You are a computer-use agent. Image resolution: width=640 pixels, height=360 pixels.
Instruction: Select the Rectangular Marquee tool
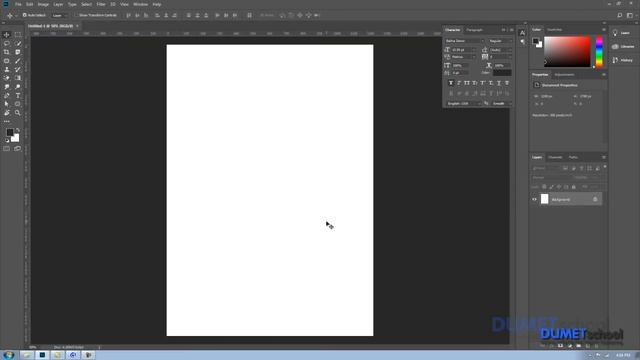(18, 35)
